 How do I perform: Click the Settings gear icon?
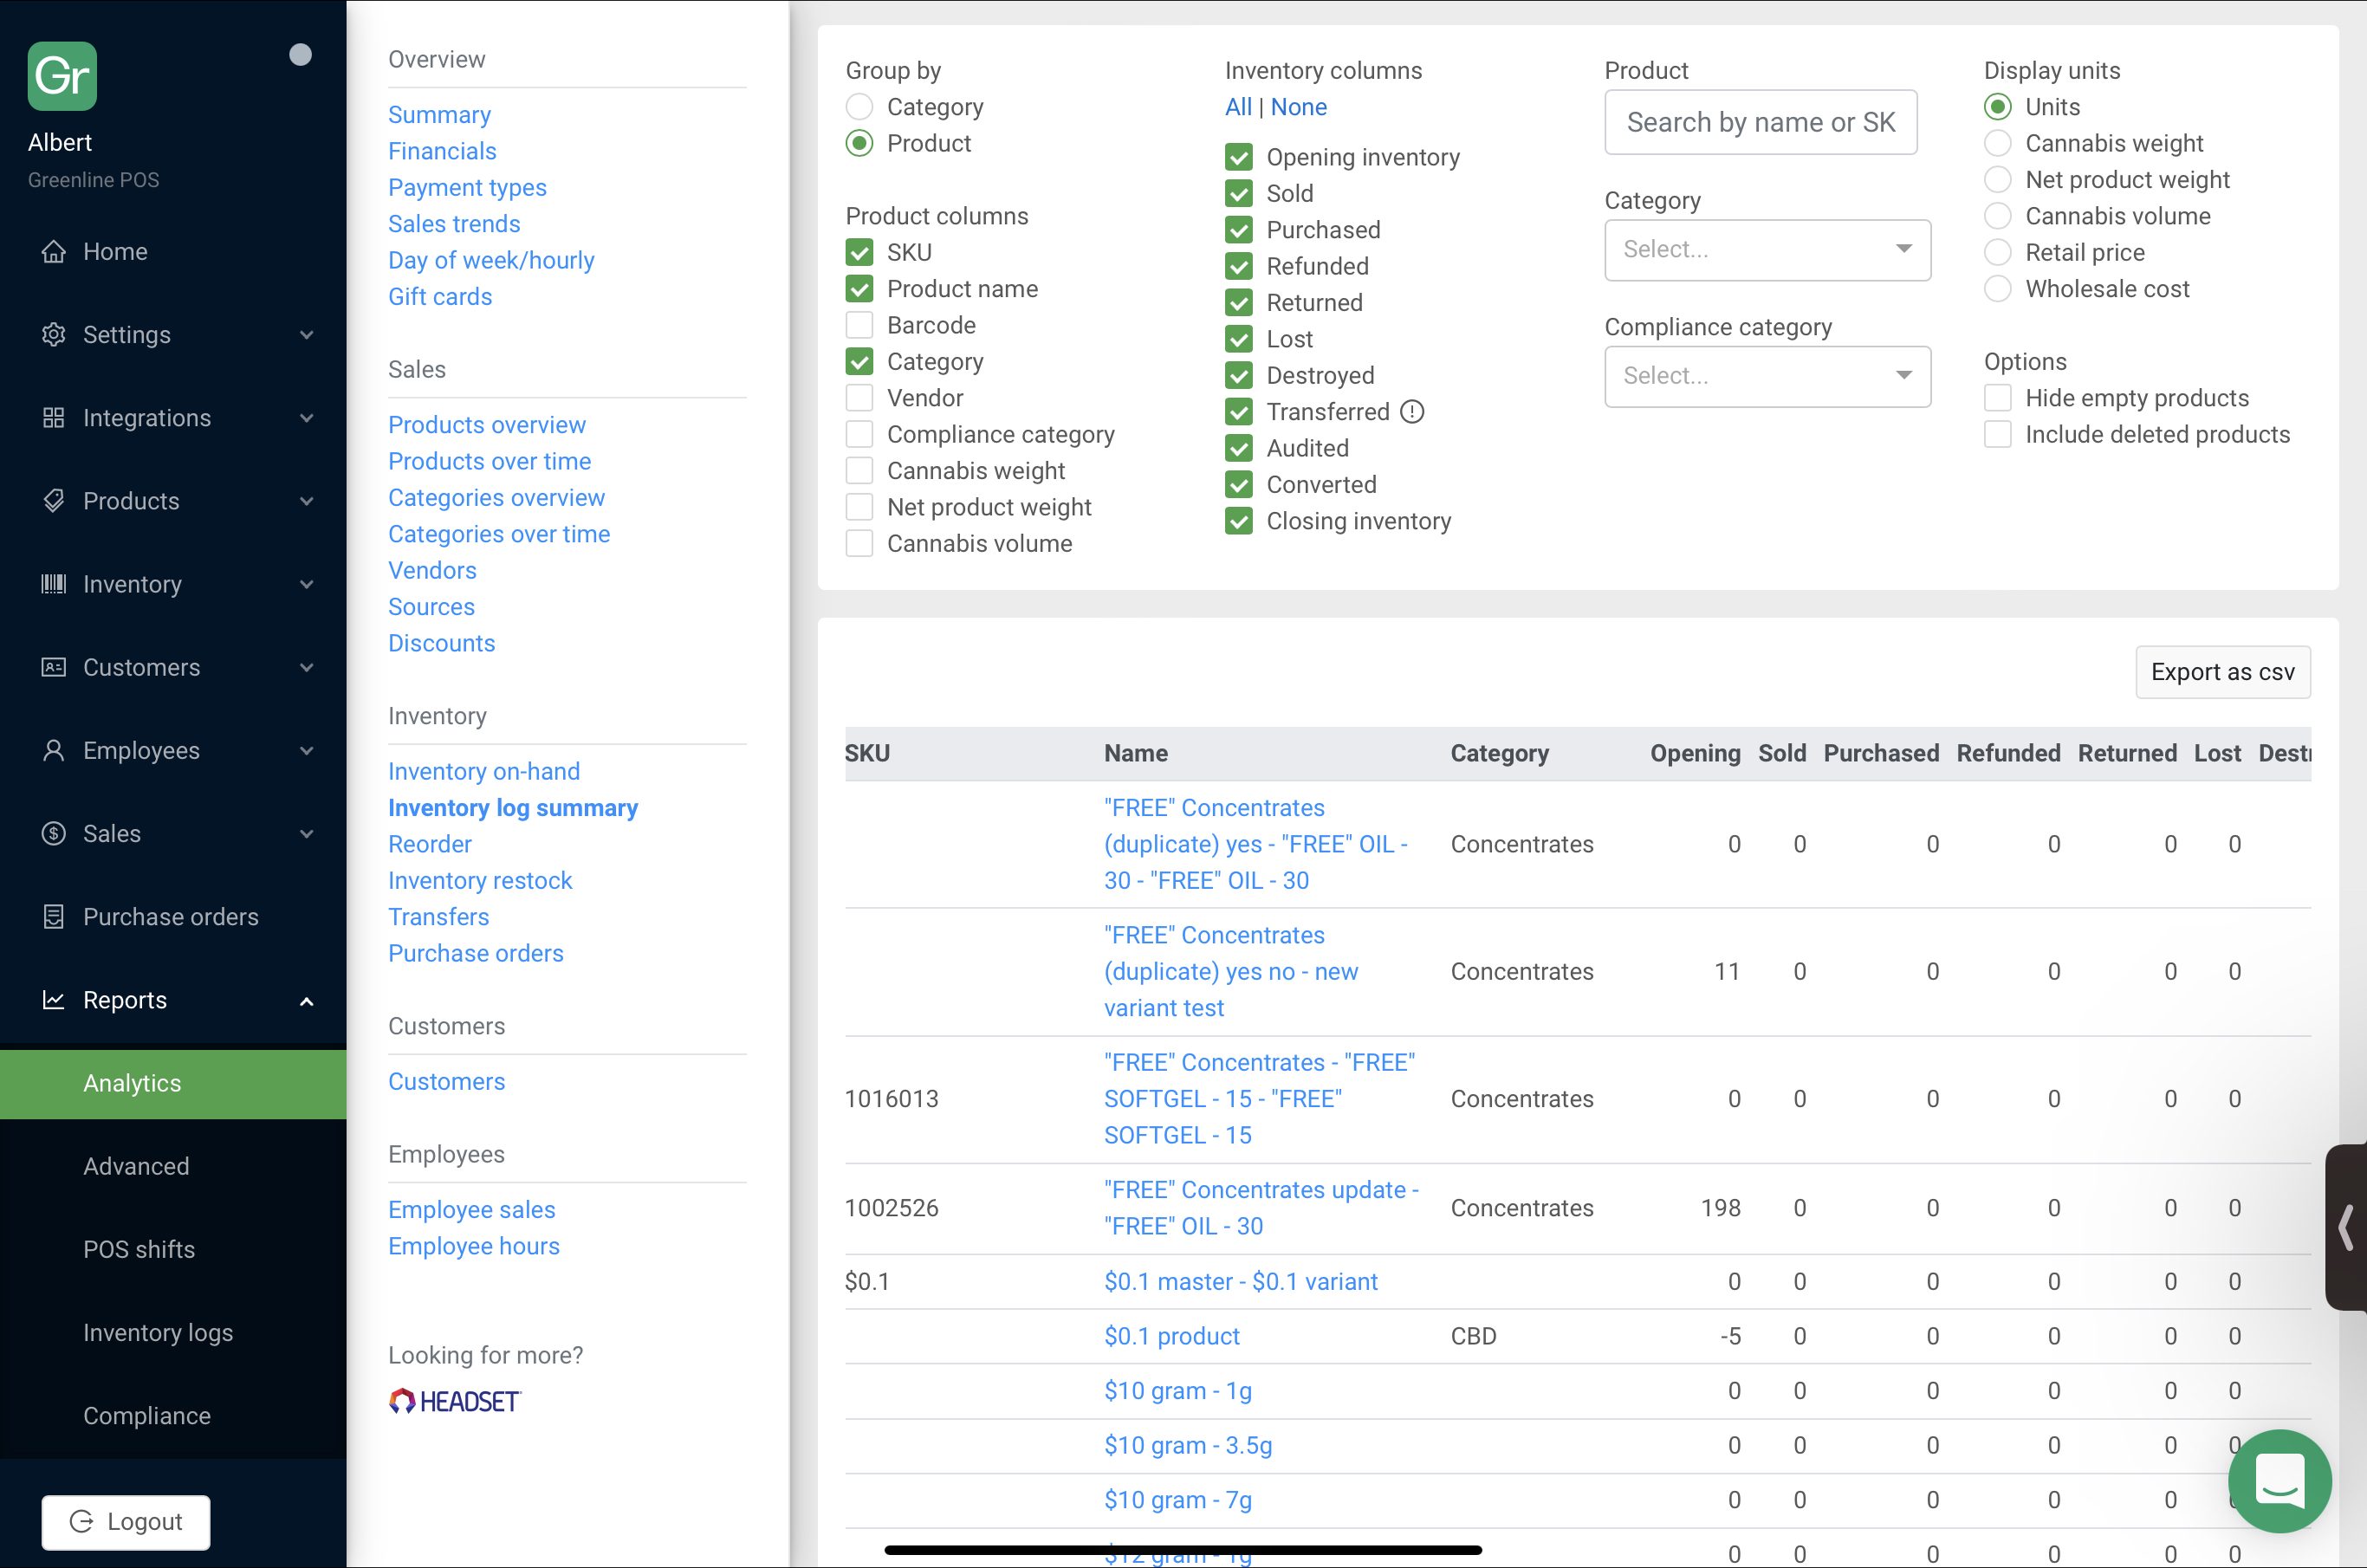pyautogui.click(x=54, y=334)
